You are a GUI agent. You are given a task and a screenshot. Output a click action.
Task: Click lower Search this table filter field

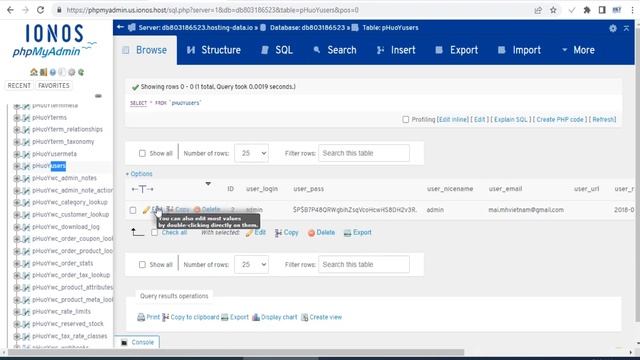tap(364, 265)
